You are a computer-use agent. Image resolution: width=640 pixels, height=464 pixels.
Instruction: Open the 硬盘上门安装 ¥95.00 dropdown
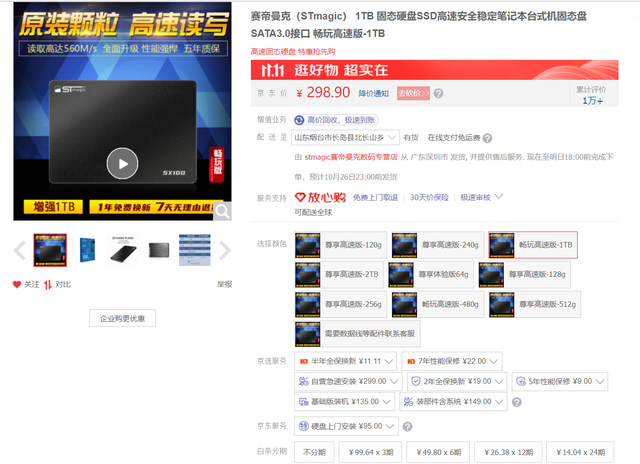(x=346, y=426)
